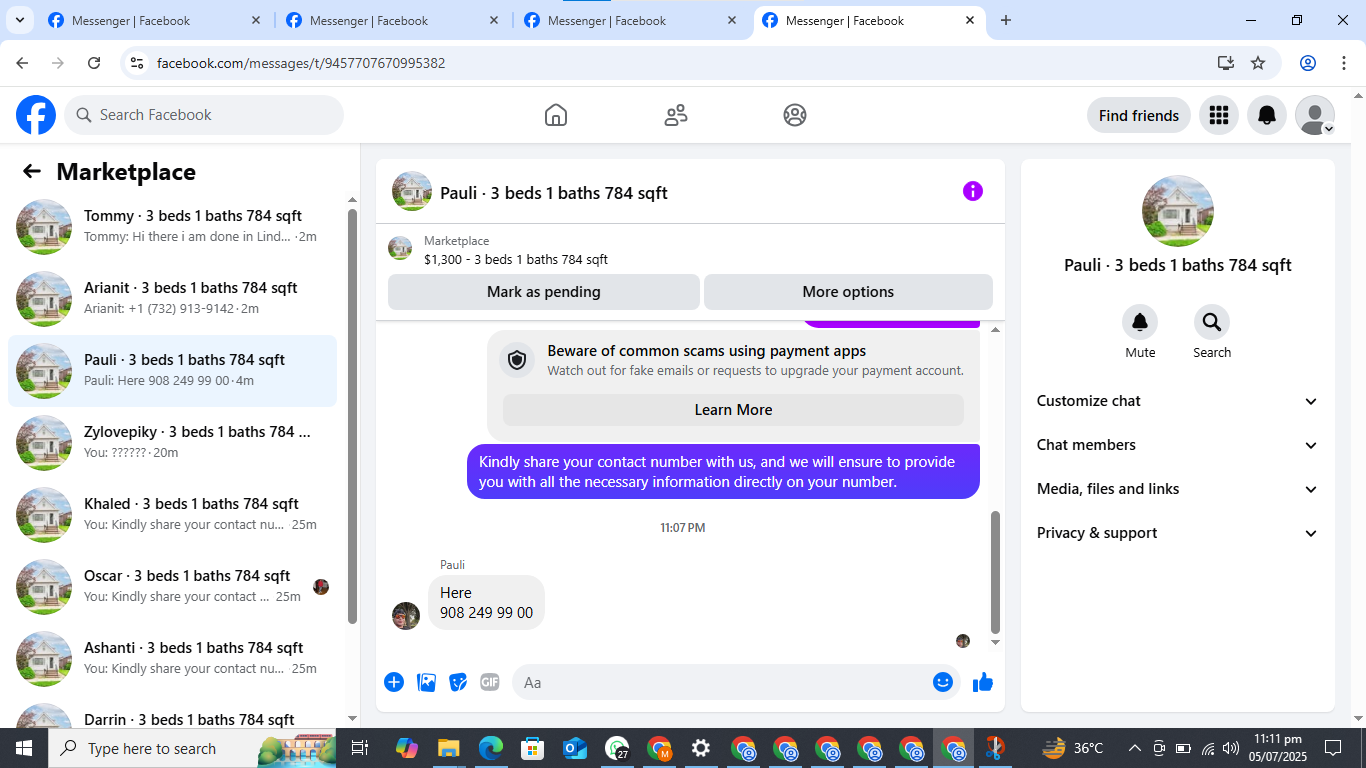Open Zylovepiky's conversation

[173, 442]
